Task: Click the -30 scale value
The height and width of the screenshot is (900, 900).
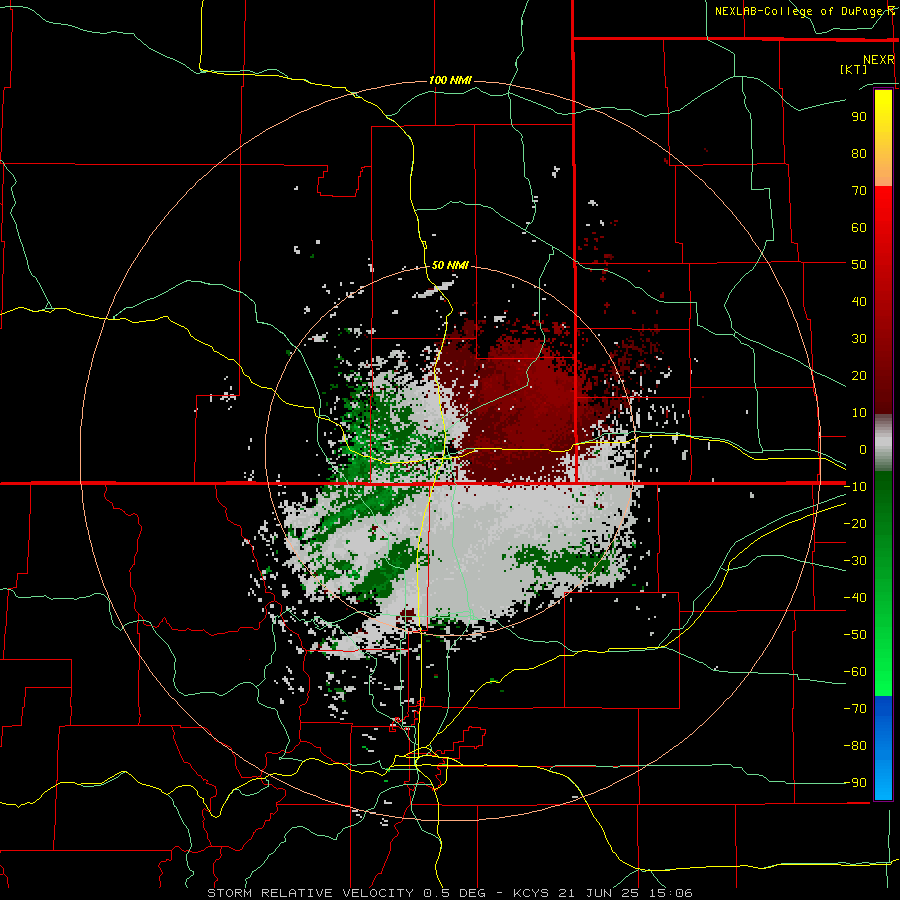Action: [855, 561]
